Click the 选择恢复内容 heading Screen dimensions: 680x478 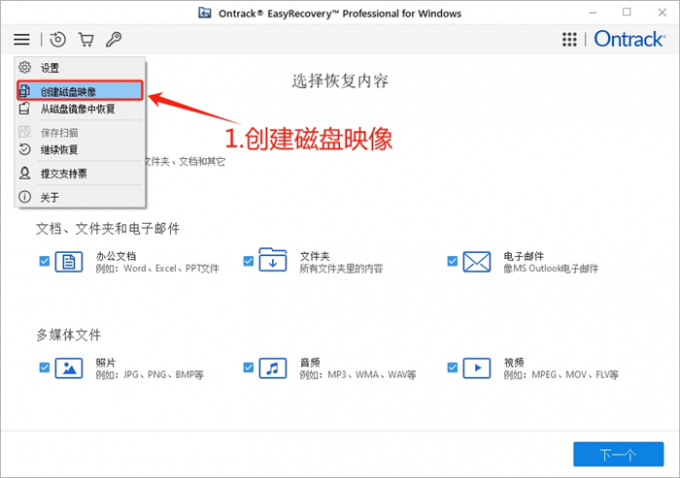coord(340,81)
